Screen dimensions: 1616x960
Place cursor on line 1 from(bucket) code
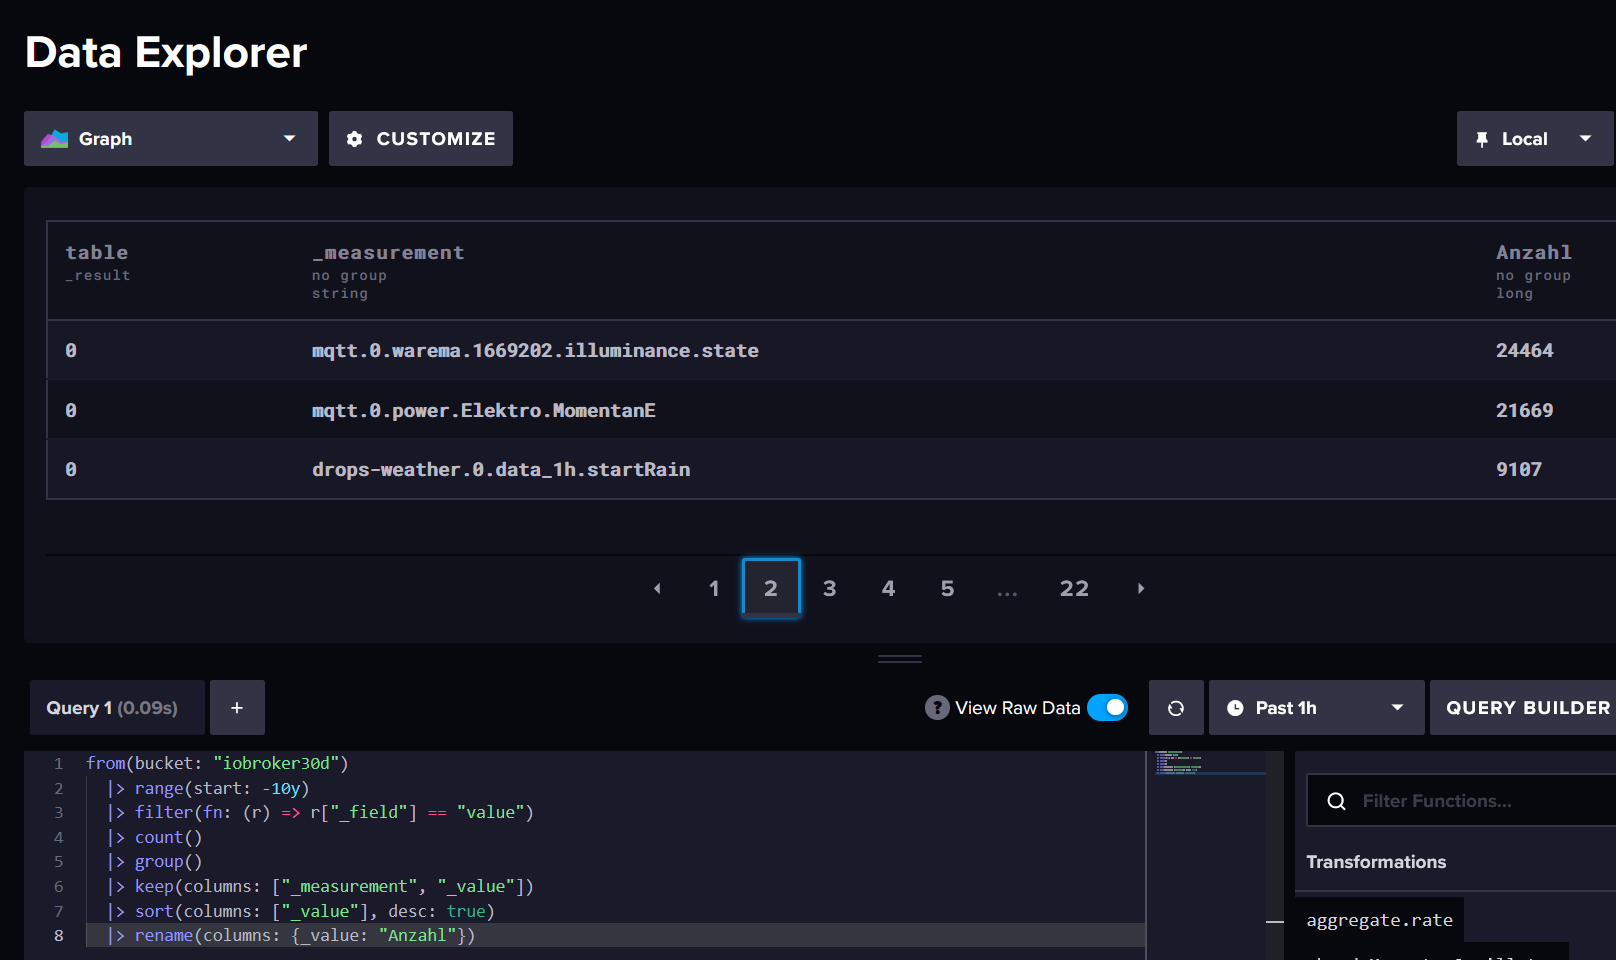tap(217, 763)
